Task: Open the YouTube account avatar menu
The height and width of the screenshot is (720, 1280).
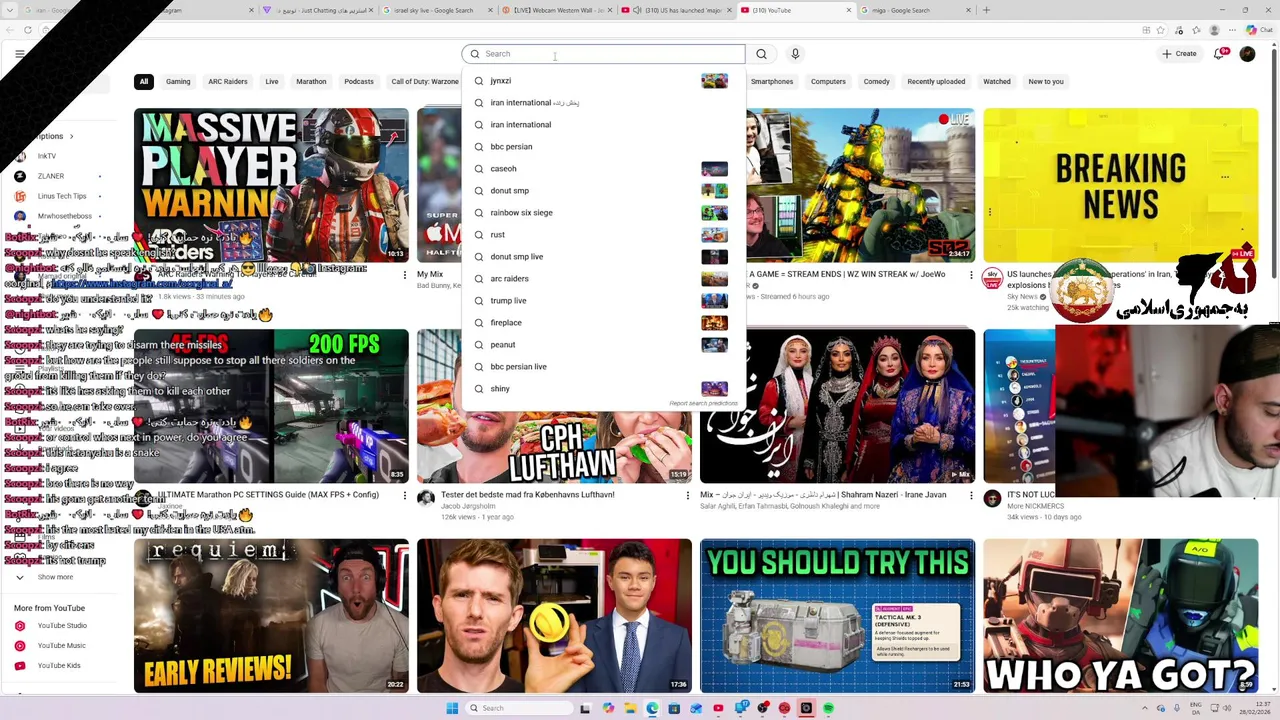Action: click(x=1247, y=54)
